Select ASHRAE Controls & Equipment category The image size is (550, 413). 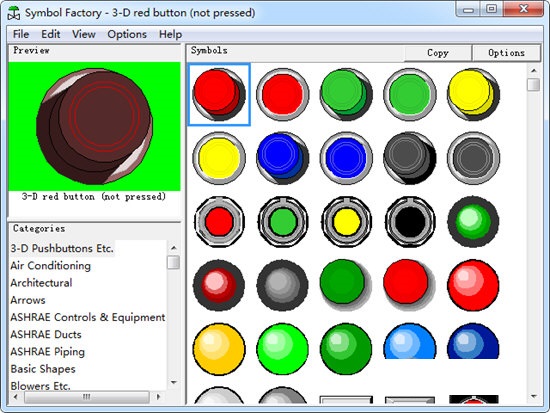[x=88, y=317]
